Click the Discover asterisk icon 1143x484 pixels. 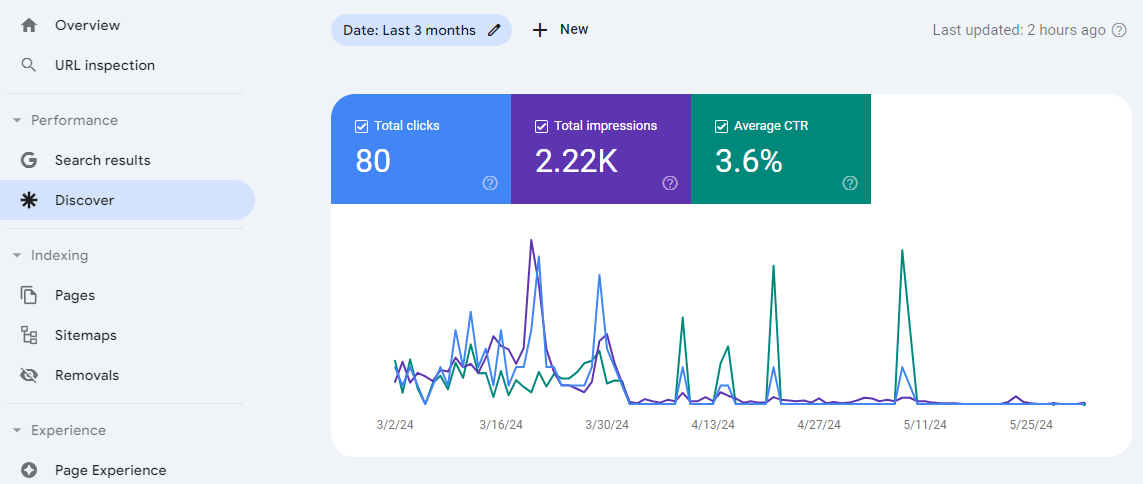click(x=29, y=200)
